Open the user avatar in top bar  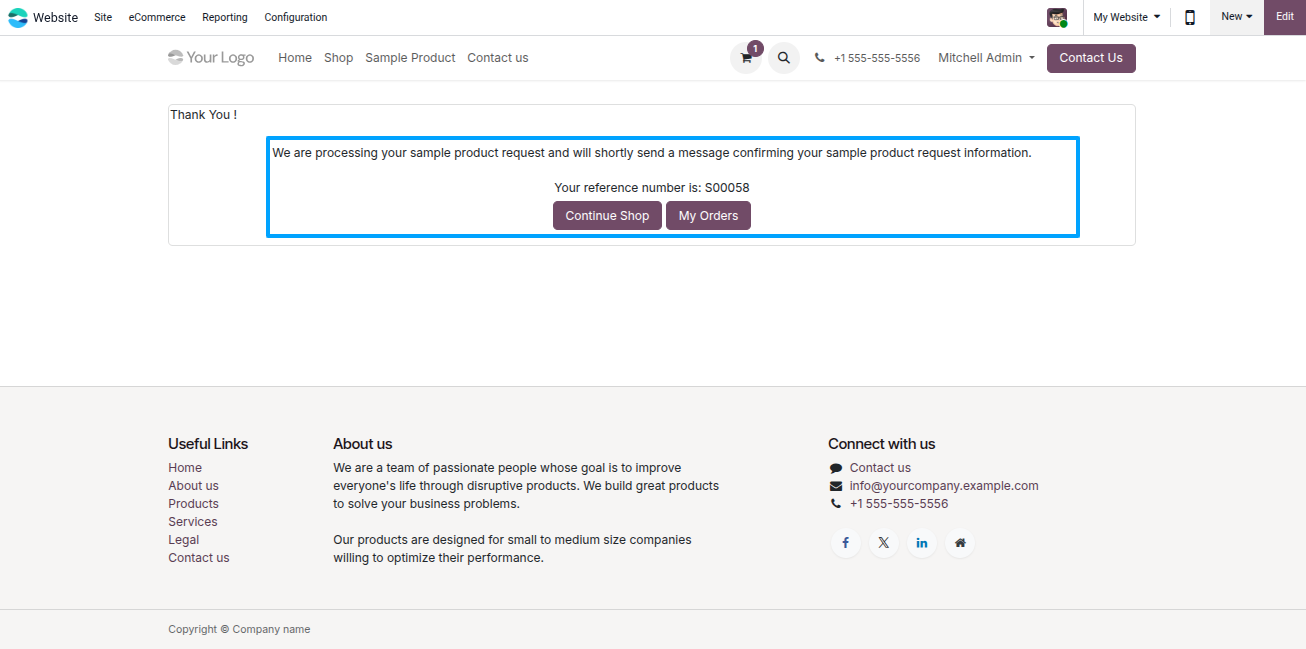point(1057,17)
